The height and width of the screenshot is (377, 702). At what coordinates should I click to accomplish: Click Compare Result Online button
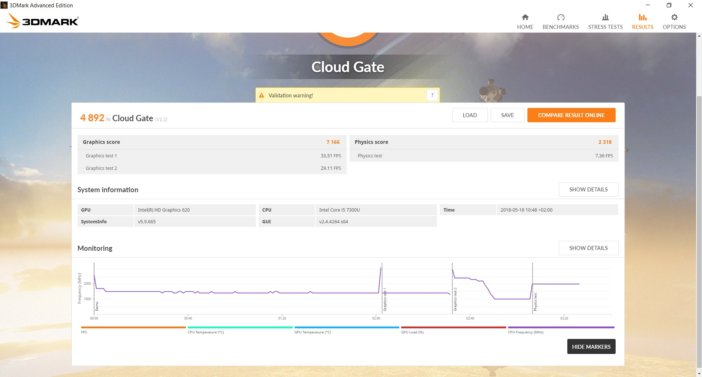pyautogui.click(x=571, y=115)
